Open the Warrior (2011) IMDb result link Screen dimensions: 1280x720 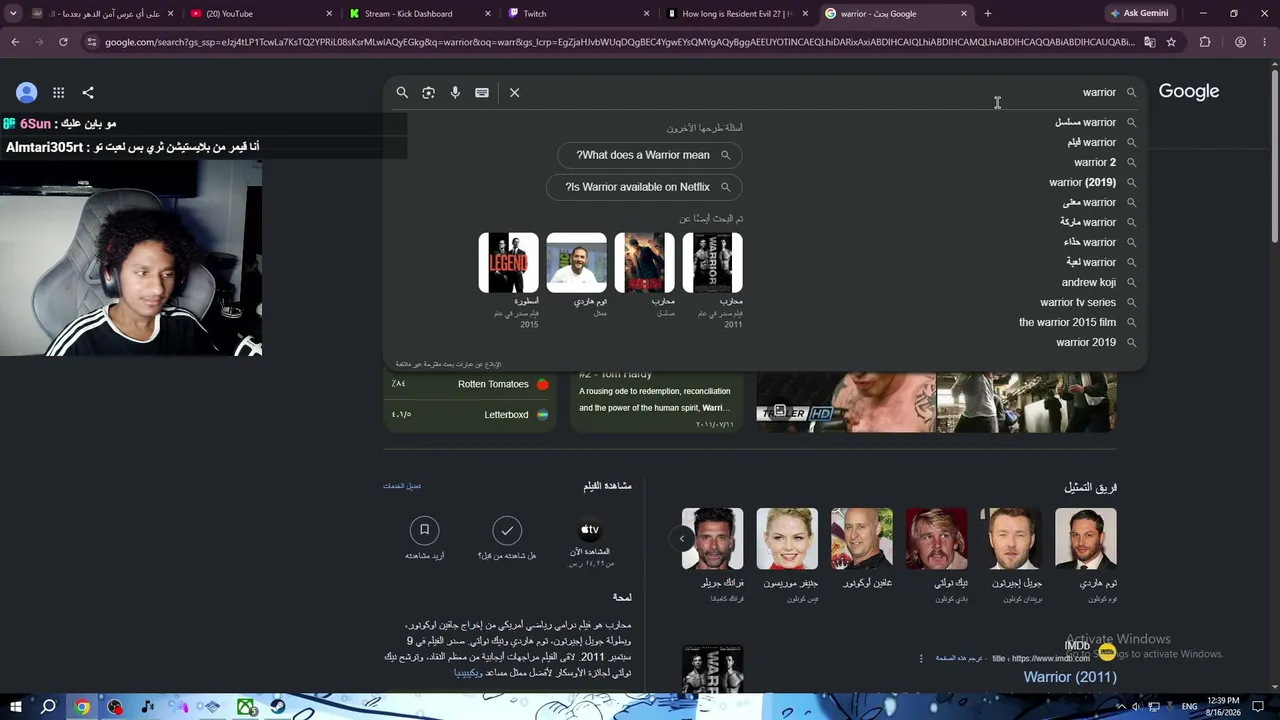click(x=1070, y=677)
